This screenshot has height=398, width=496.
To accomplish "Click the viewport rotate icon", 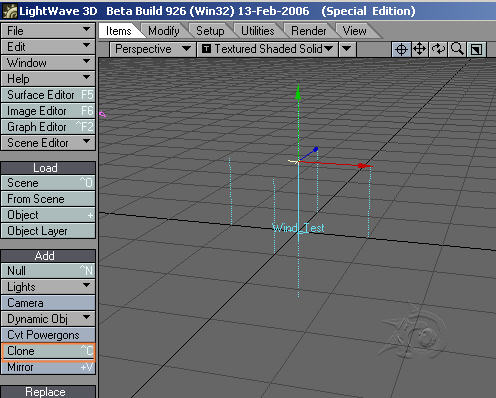I will point(438,49).
